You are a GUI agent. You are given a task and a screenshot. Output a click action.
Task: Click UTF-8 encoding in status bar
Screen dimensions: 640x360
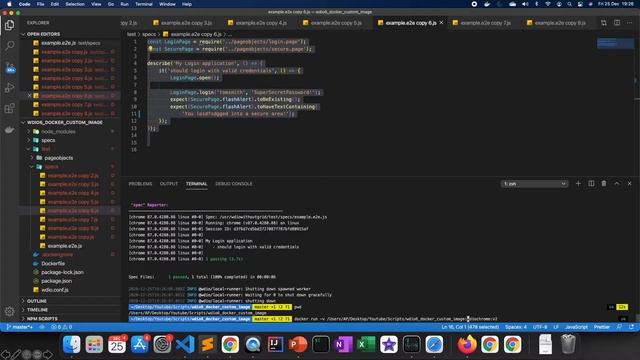(x=540, y=327)
